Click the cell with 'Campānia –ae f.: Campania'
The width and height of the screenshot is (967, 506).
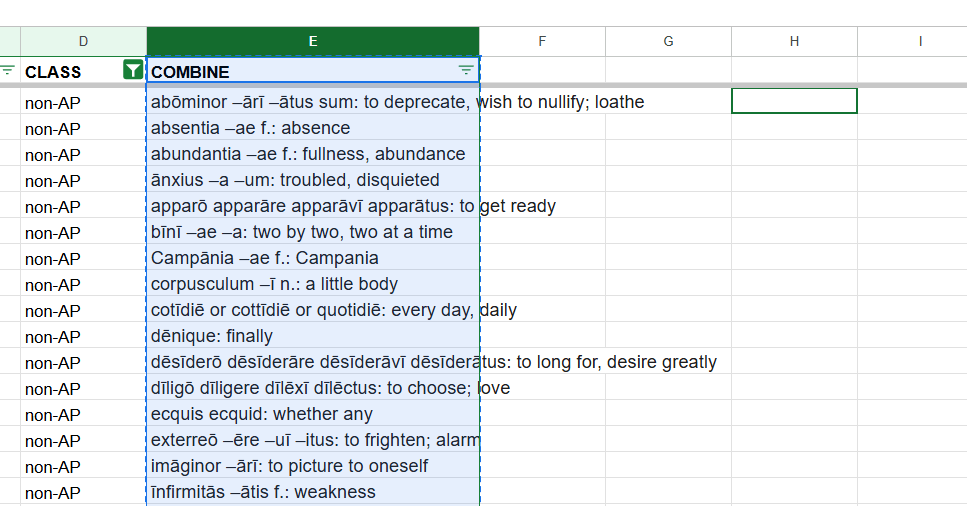(312, 258)
